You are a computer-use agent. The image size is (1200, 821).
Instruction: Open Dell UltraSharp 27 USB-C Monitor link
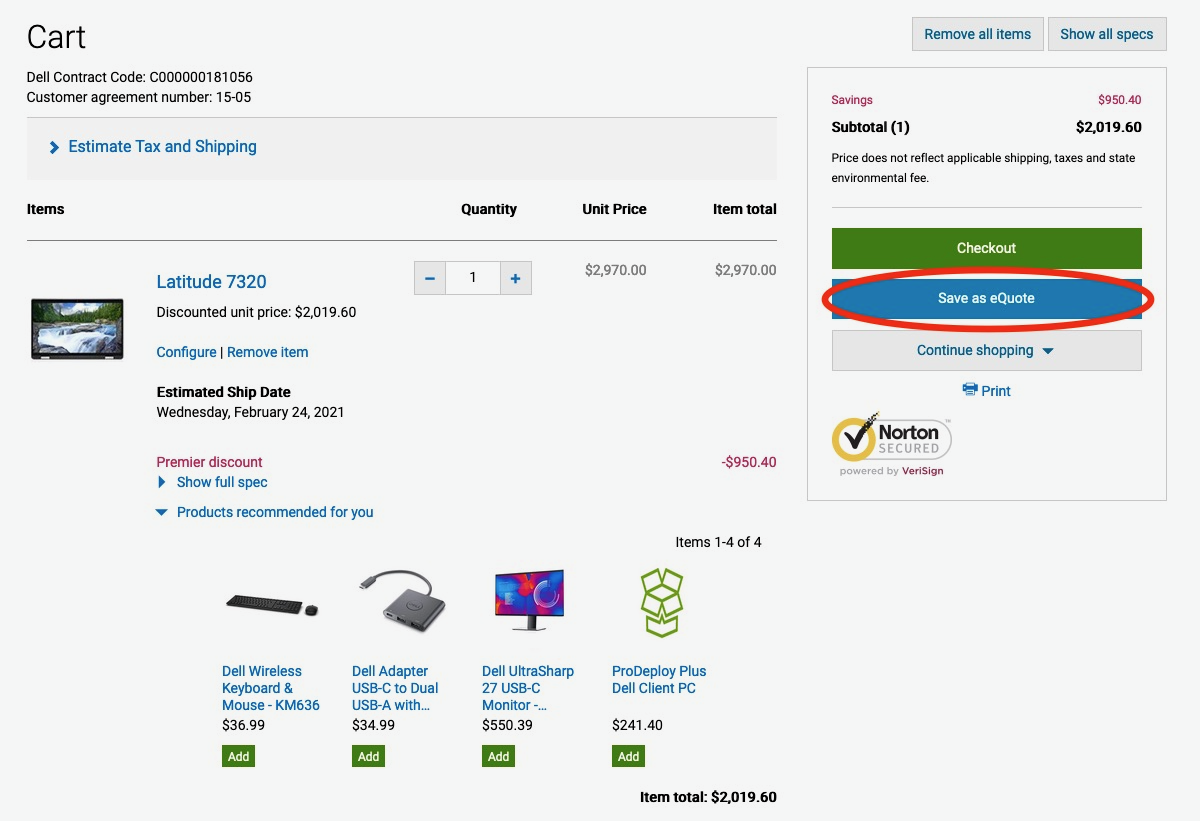click(528, 688)
